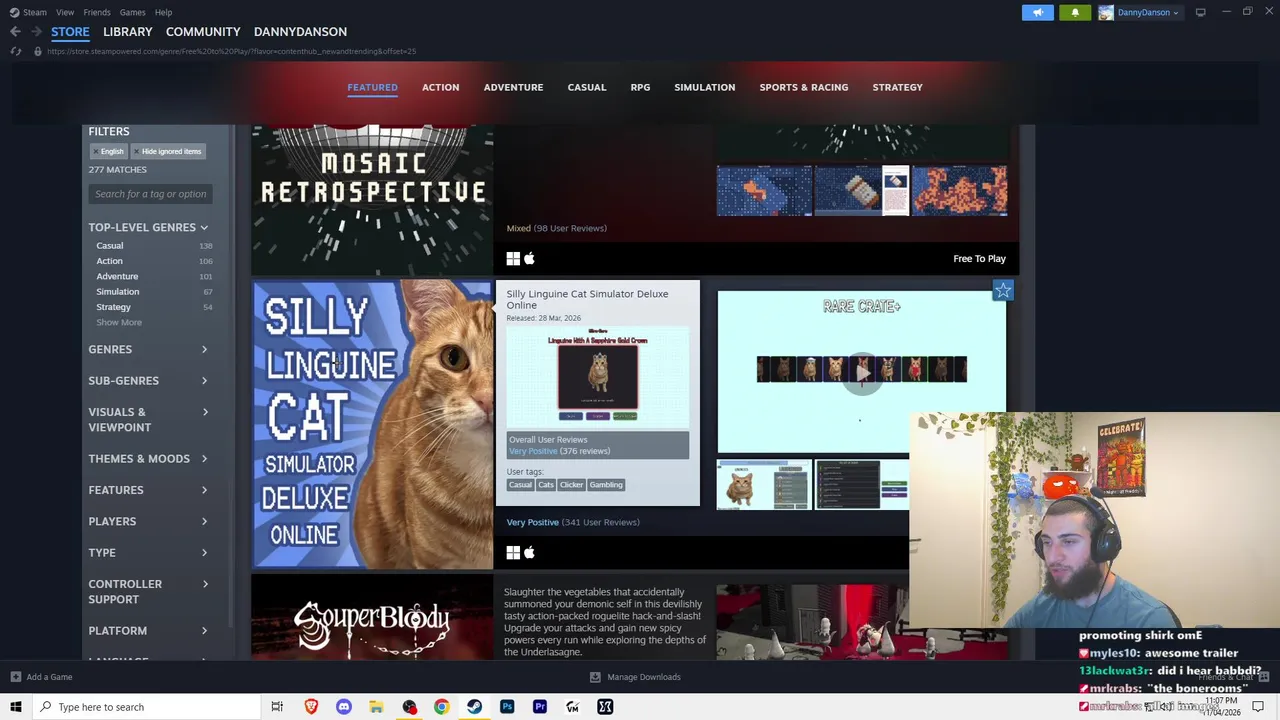Select the ADVENTURE genre tab
Image resolution: width=1280 pixels, height=720 pixels.
(x=513, y=87)
